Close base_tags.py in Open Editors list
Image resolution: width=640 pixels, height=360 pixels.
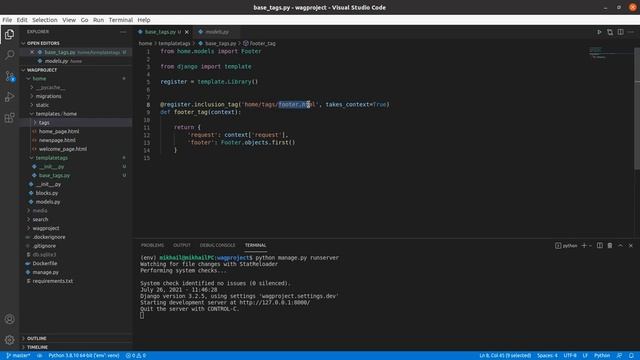click(32, 52)
